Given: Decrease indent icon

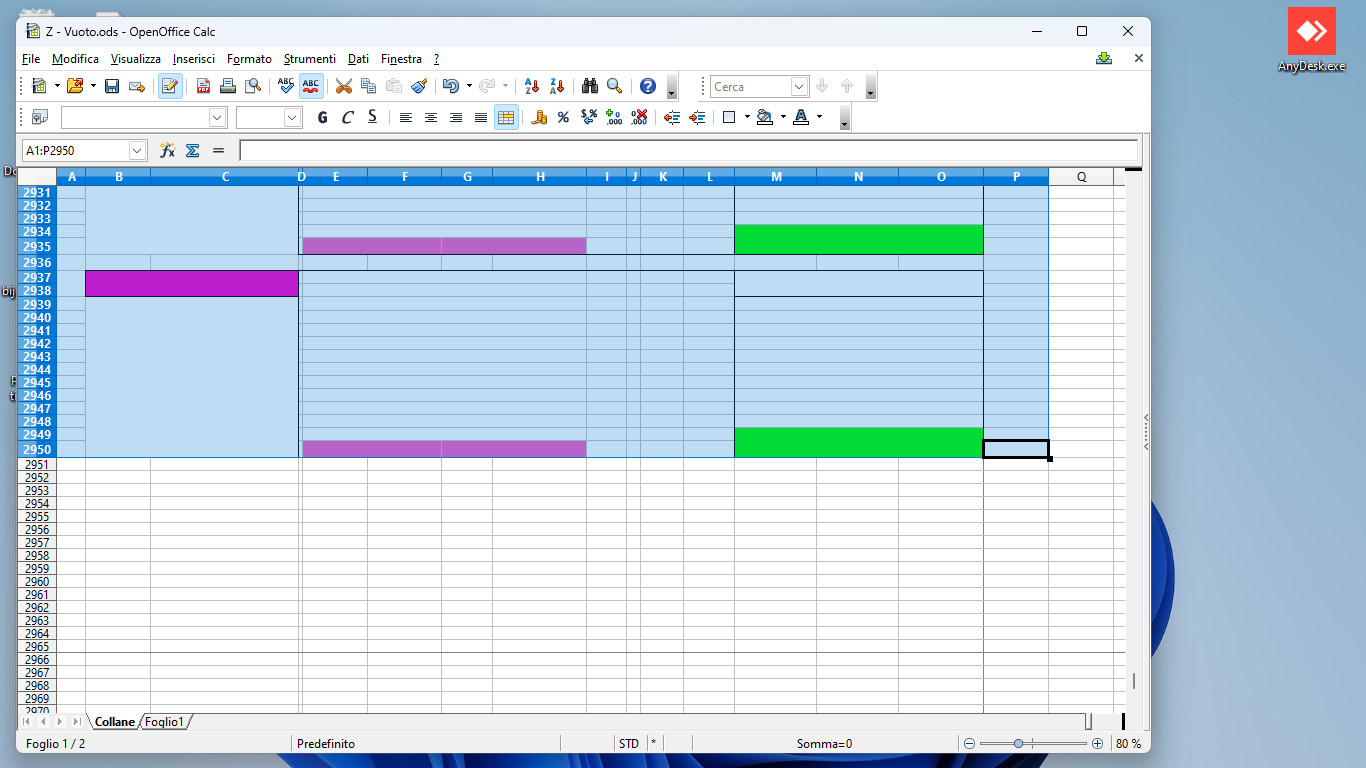Looking at the screenshot, I should coord(672,117).
